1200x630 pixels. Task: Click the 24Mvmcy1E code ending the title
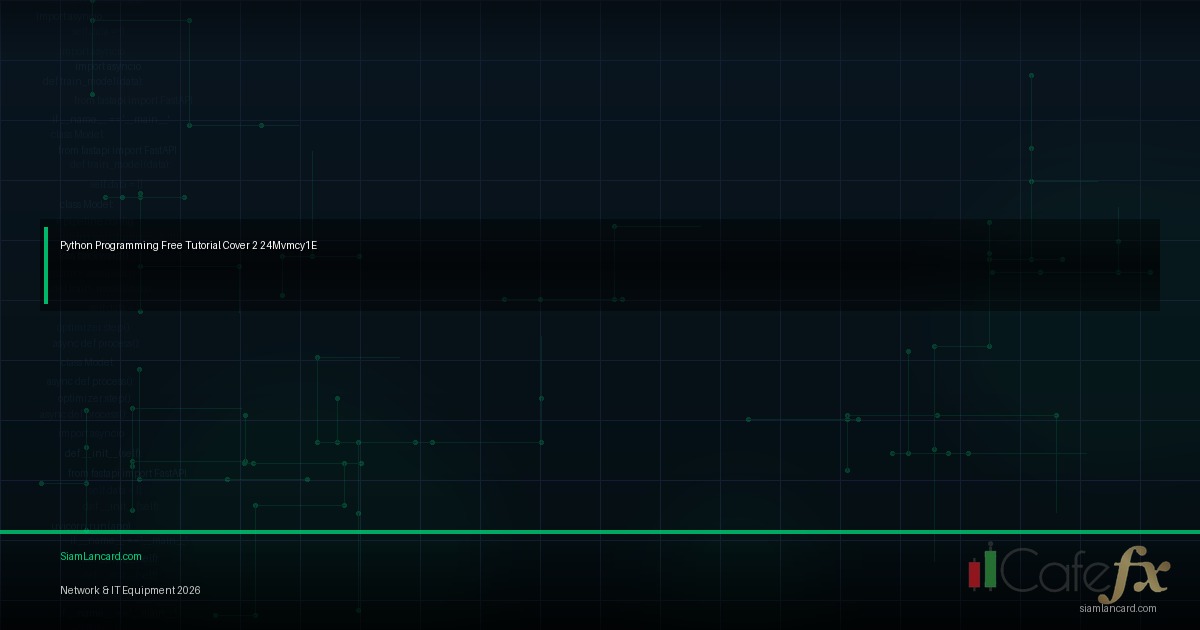click(288, 245)
